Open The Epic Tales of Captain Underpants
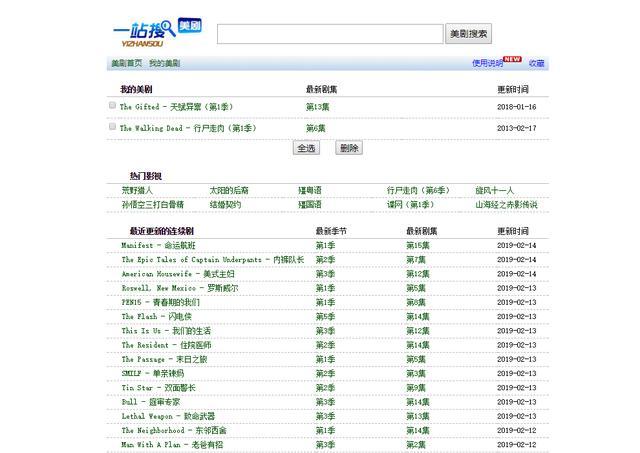Image resolution: width=640 pixels, height=453 pixels. (x=213, y=260)
